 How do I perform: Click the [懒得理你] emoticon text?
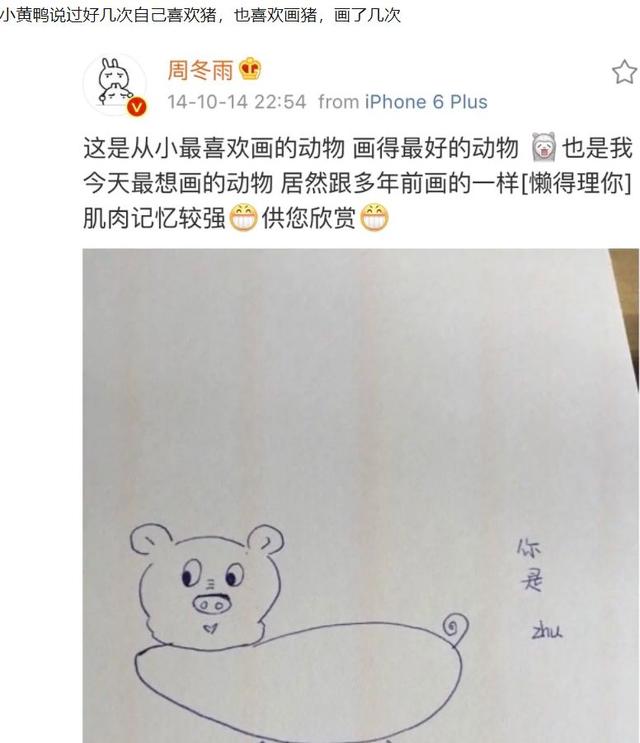click(x=576, y=183)
